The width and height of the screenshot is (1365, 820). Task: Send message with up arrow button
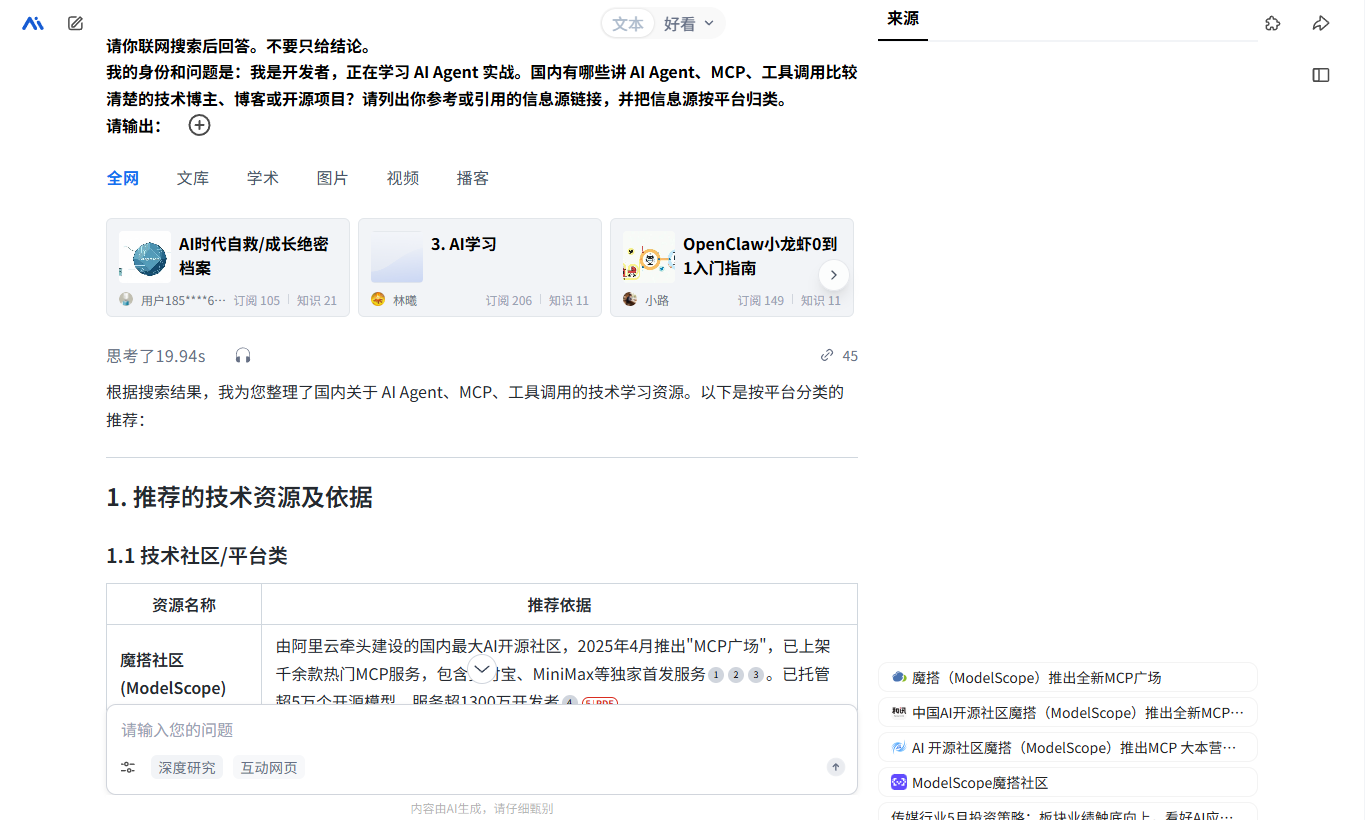pos(836,767)
